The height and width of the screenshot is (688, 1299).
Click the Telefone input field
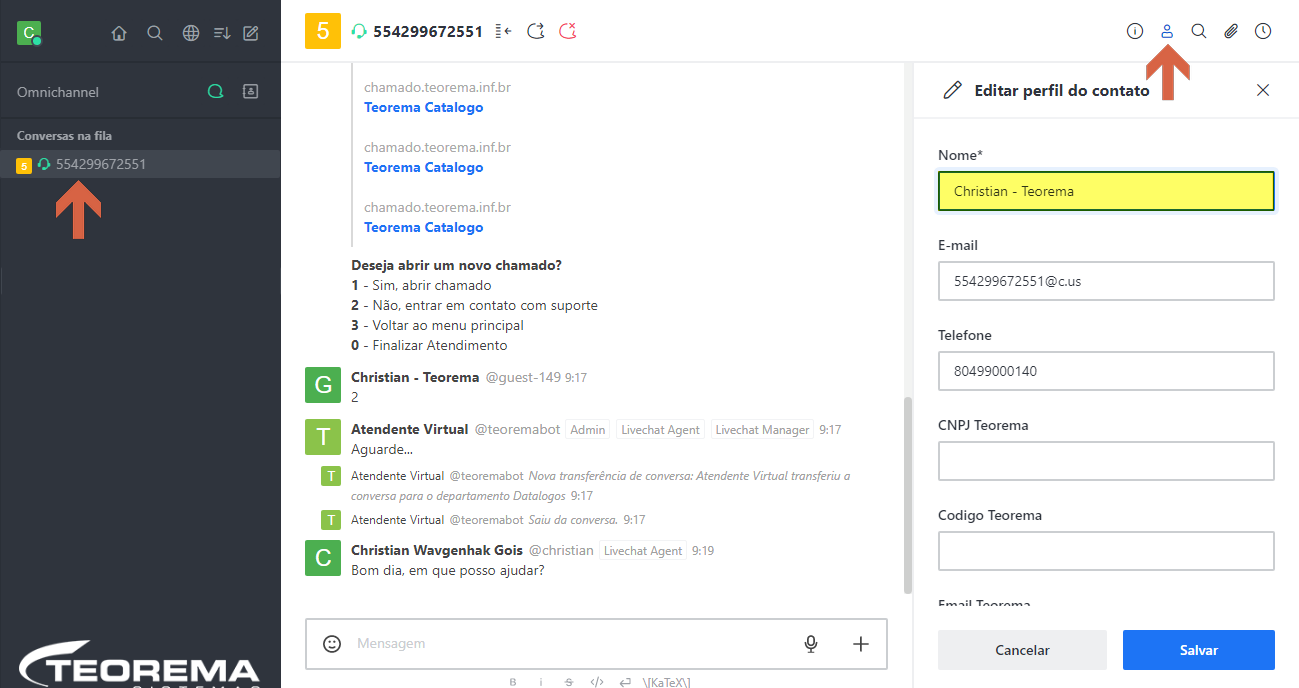pyautogui.click(x=1106, y=371)
